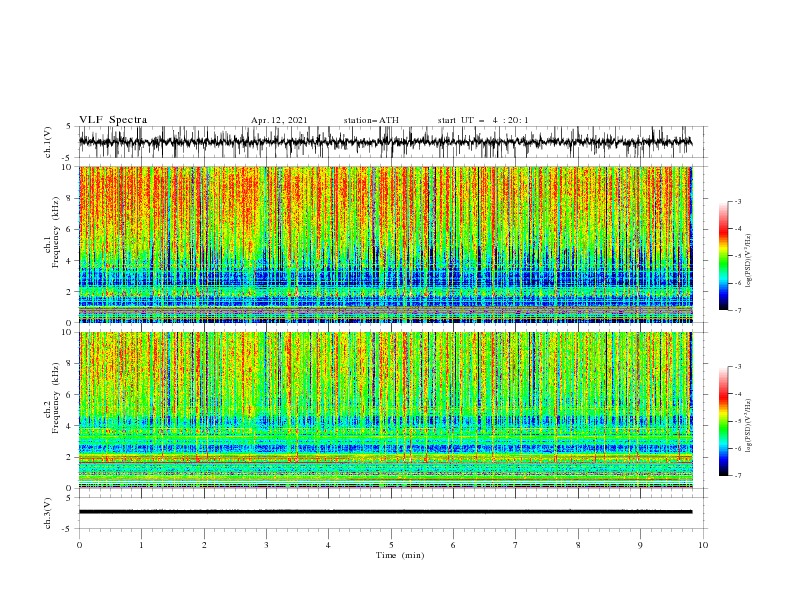Image resolution: width=792 pixels, height=612 pixels.
Task: Click the "-5" volt tick on ch.3(V) axis
Action: click(x=68, y=529)
